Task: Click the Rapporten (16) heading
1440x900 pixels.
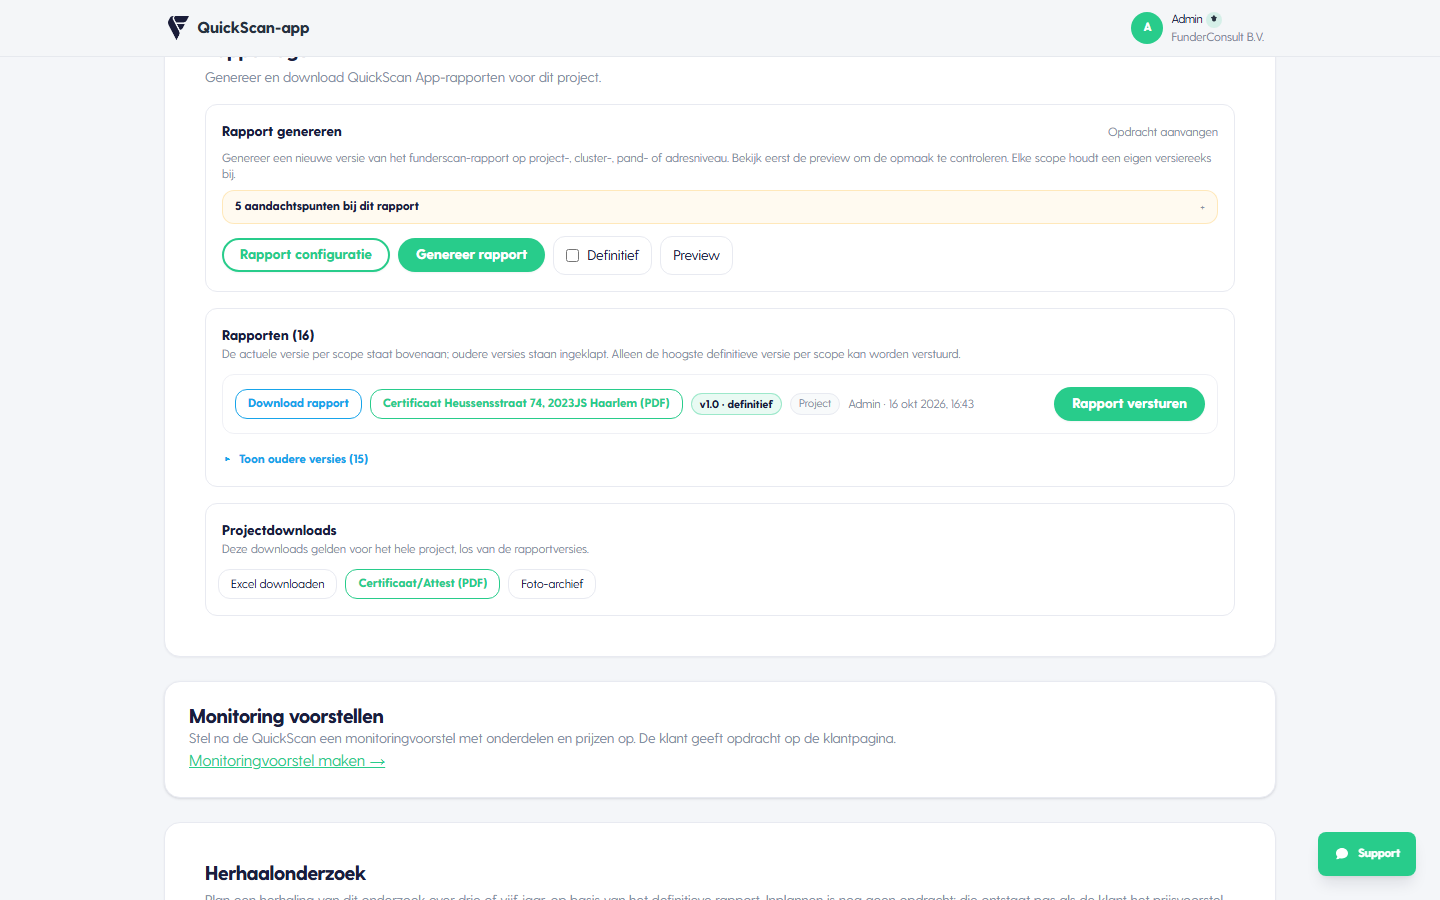Action: (x=268, y=335)
